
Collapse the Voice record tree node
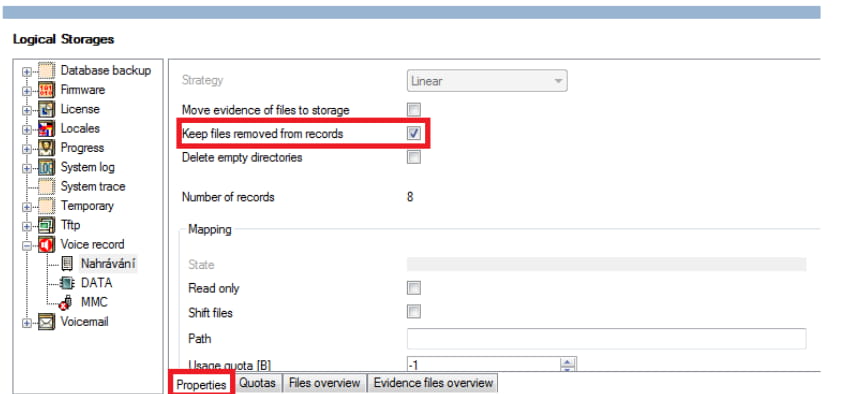pos(27,245)
